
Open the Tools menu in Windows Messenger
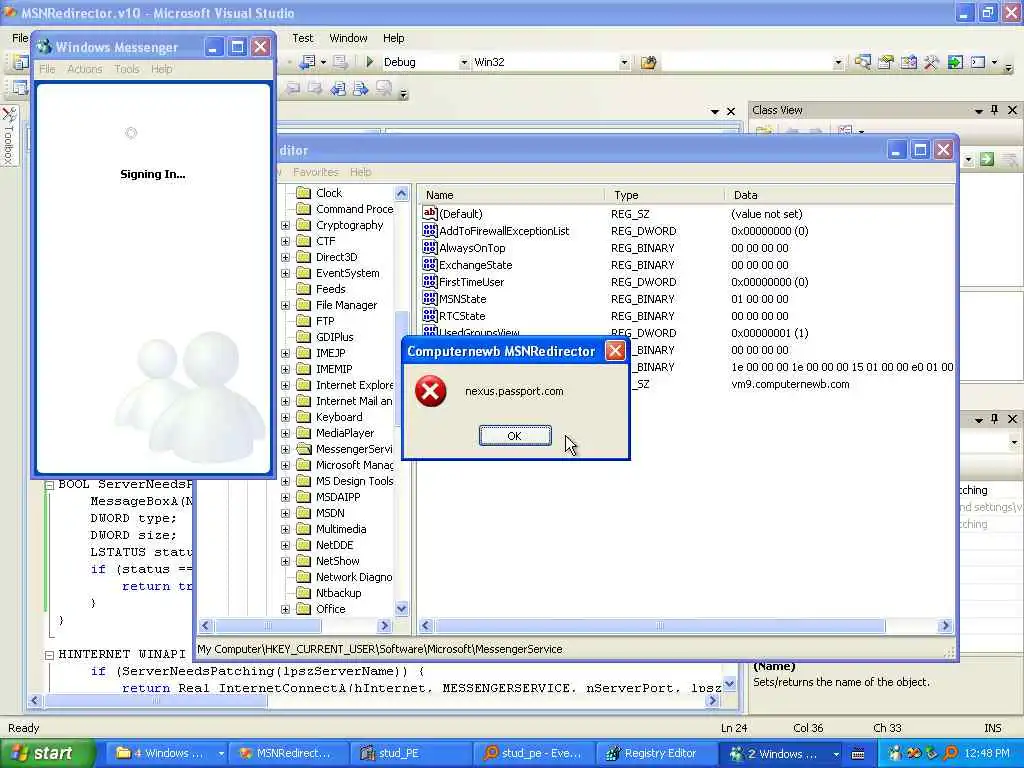pyautogui.click(x=127, y=69)
